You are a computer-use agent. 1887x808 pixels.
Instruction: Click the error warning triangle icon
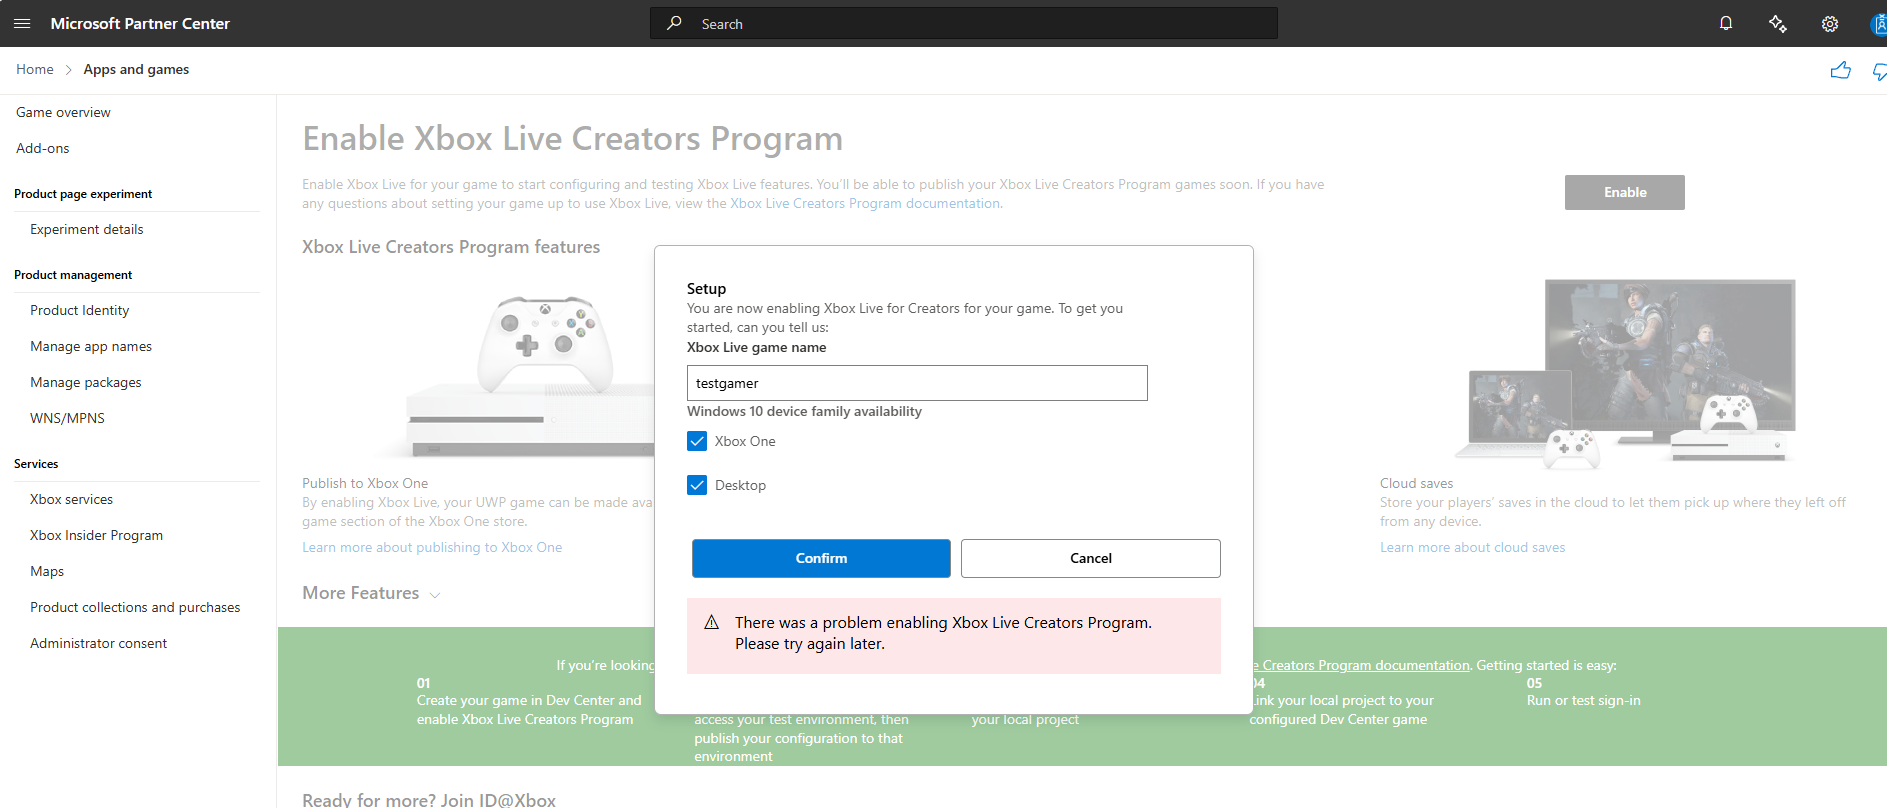[x=711, y=623]
